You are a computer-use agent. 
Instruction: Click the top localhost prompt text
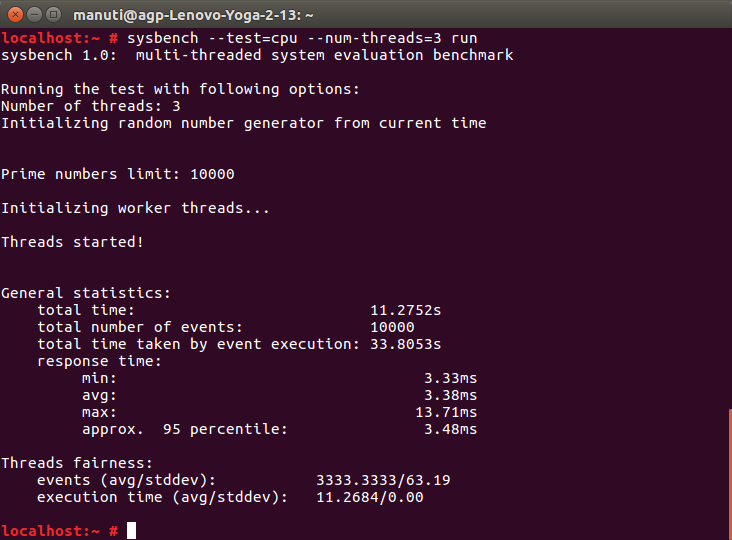point(55,38)
